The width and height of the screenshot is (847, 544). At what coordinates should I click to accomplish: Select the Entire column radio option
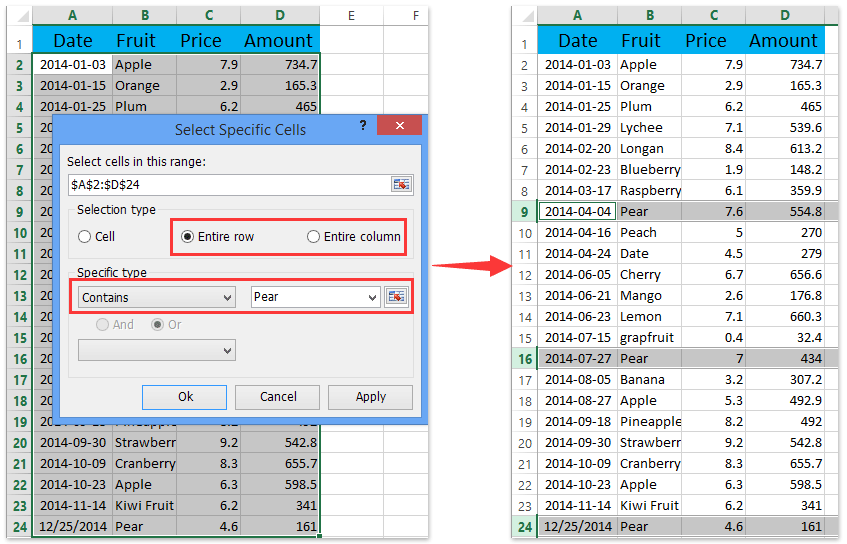coord(314,237)
